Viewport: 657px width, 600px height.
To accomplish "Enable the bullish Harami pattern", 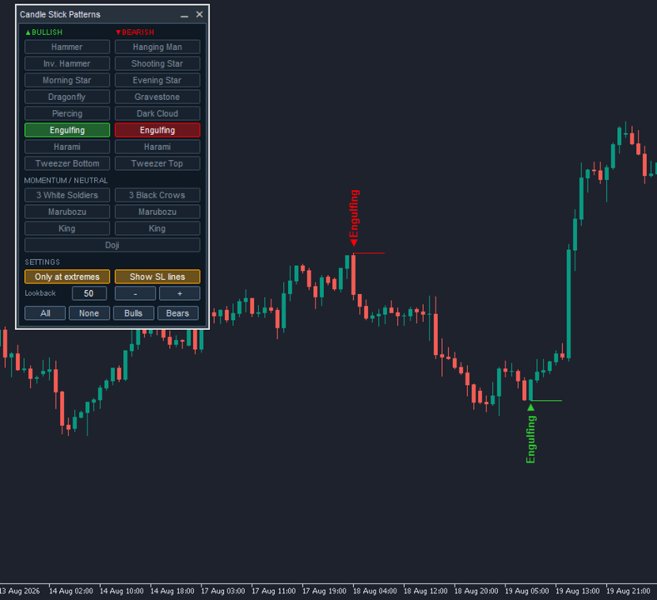I will click(67, 147).
